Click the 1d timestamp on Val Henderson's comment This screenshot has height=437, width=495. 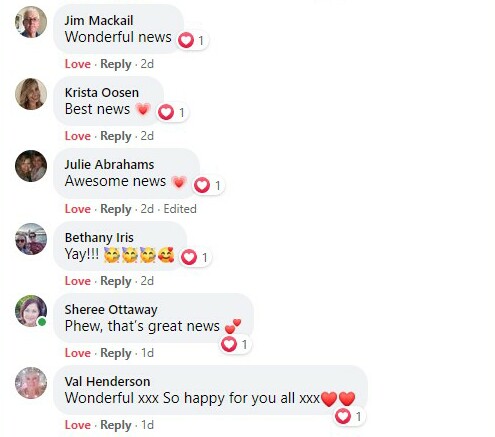[147, 425]
